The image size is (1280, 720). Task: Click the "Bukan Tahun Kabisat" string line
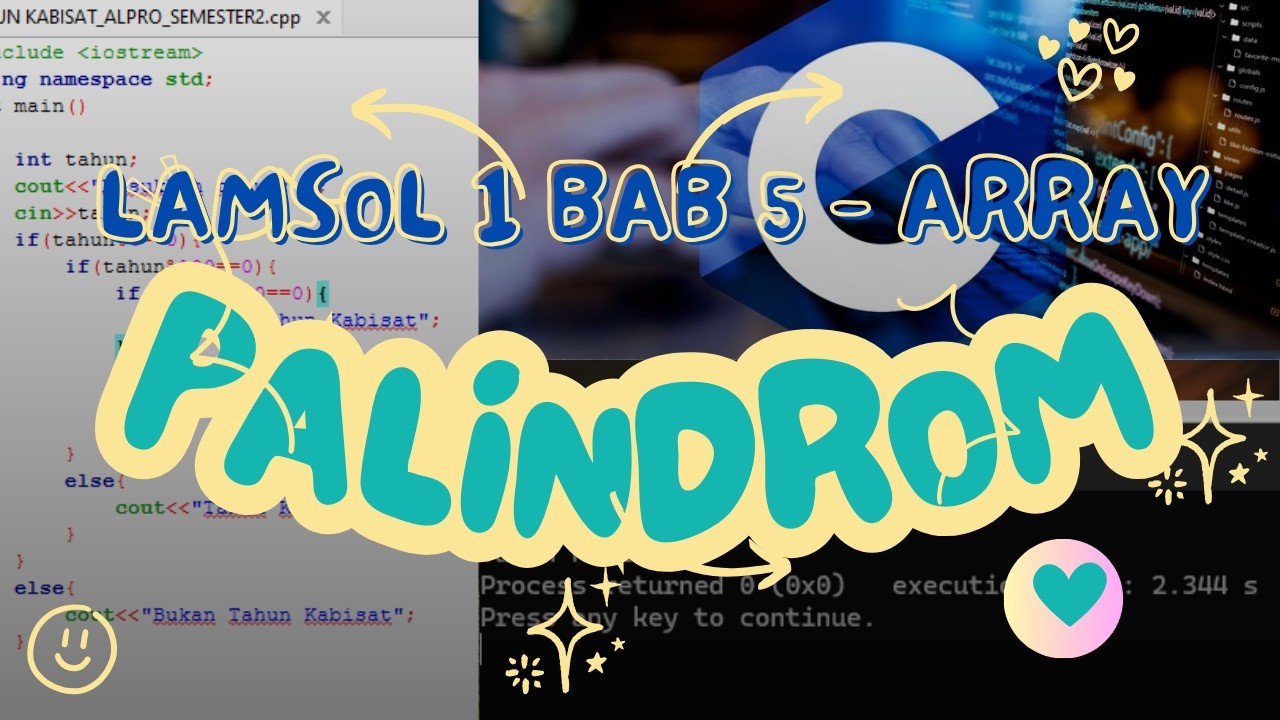pyautogui.click(x=240, y=614)
